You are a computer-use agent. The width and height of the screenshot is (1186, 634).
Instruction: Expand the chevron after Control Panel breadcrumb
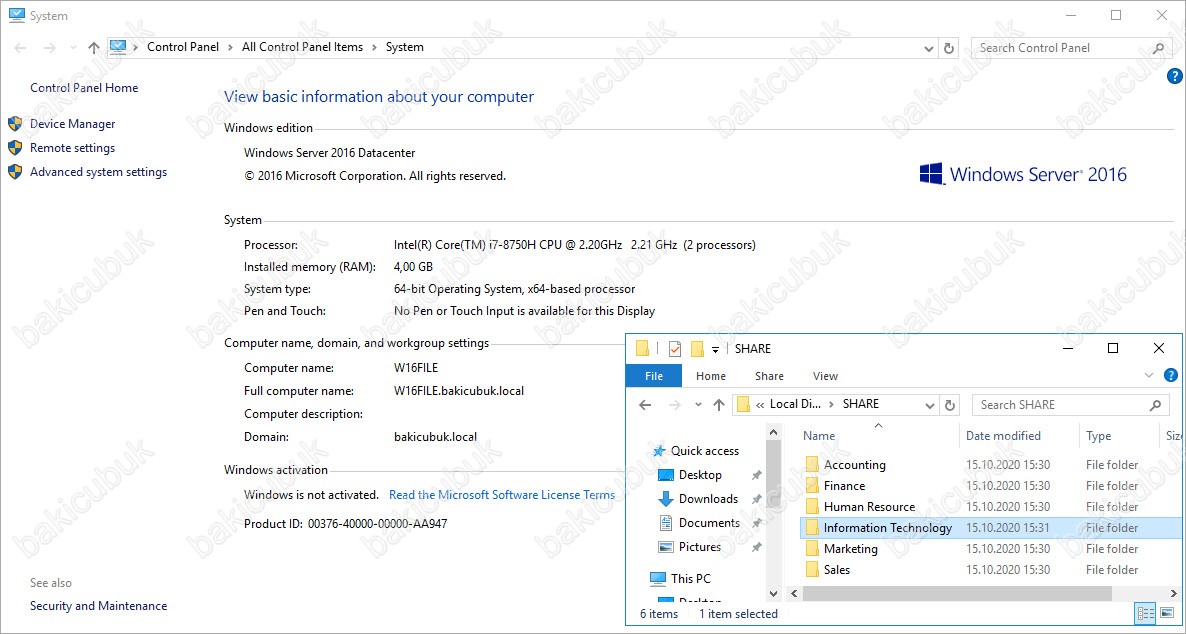(x=230, y=47)
